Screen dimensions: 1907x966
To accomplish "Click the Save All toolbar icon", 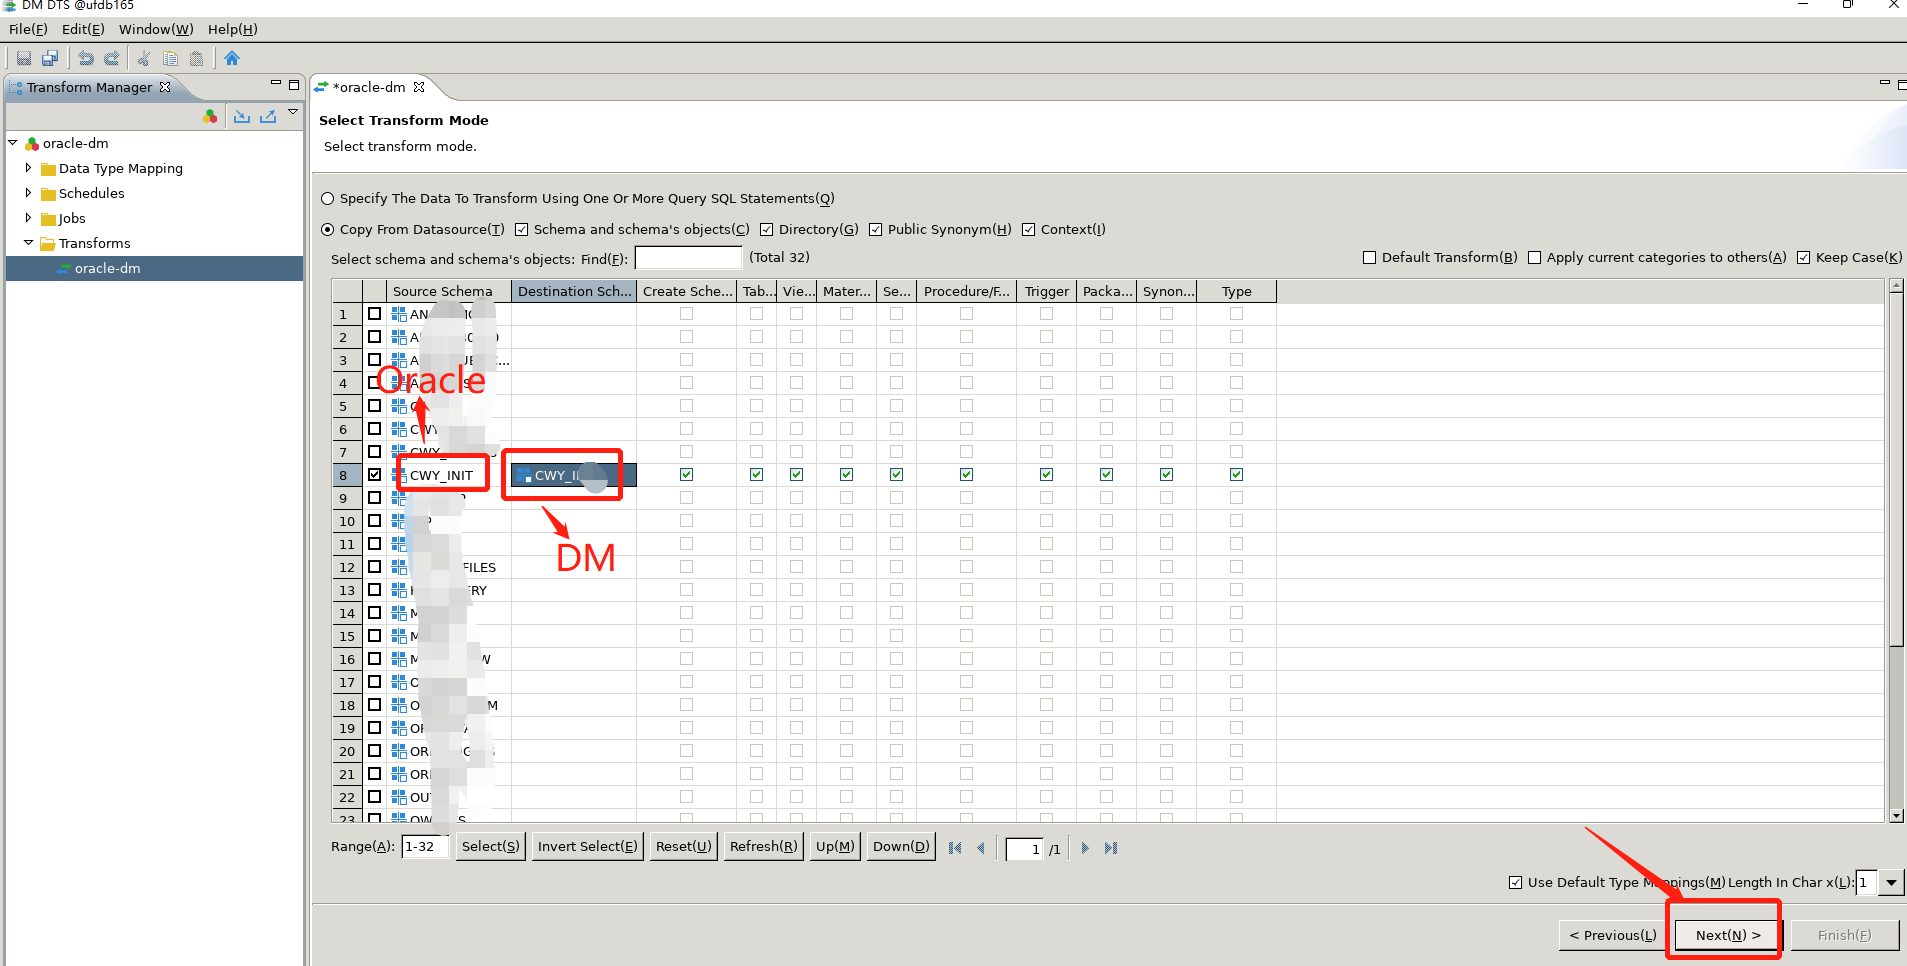I will 50,58.
